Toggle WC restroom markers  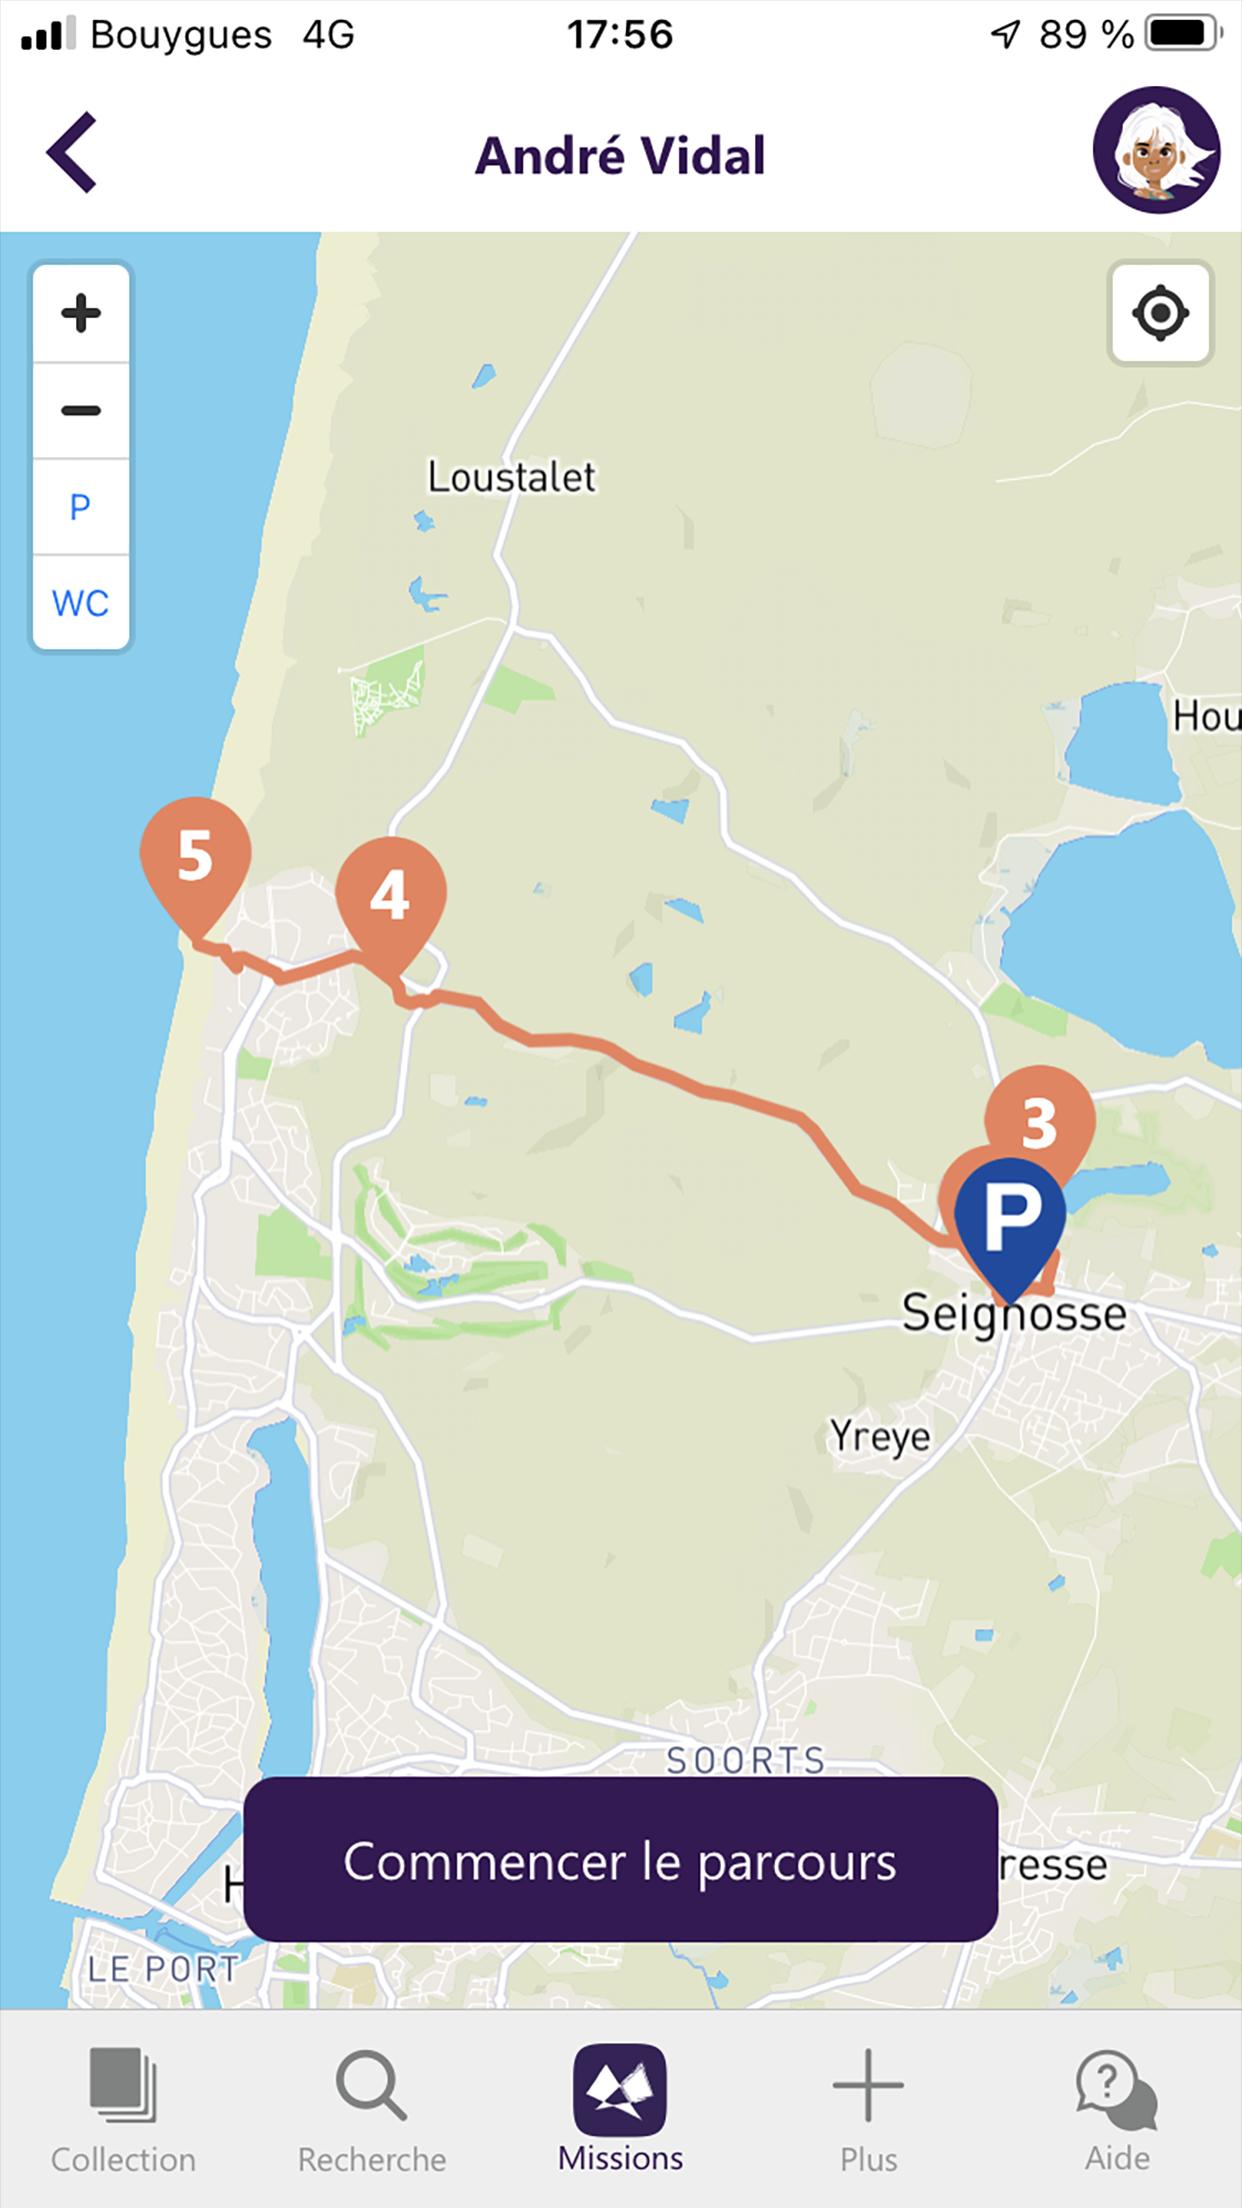81,603
